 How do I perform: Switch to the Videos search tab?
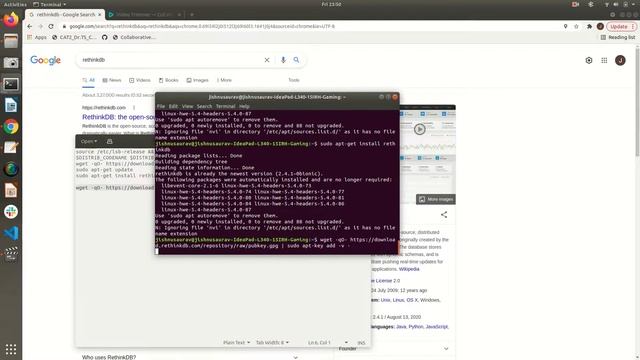point(140,80)
